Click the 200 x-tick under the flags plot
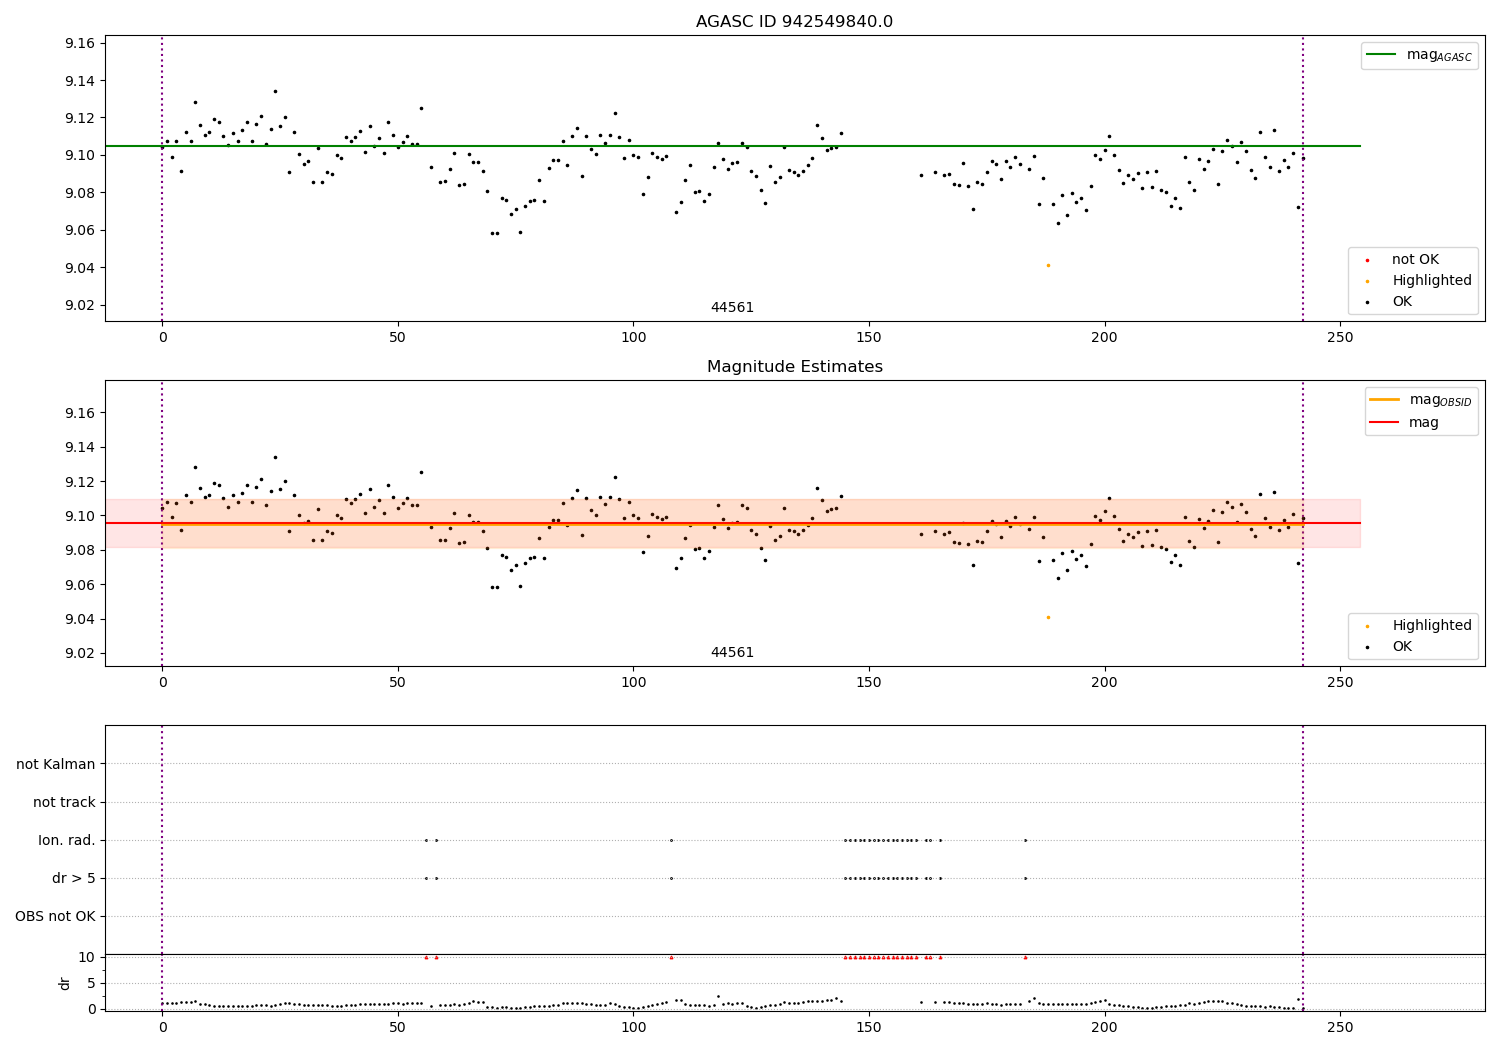 tap(1104, 1027)
